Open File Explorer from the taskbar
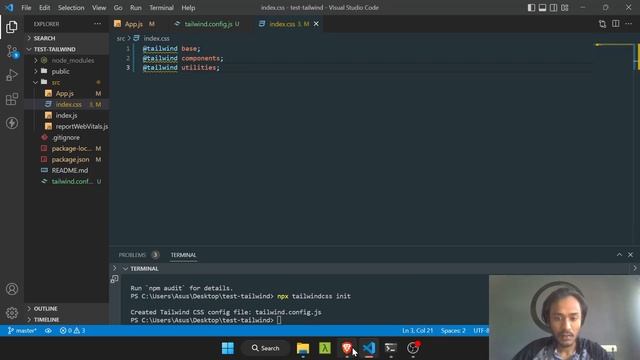 coord(303,348)
